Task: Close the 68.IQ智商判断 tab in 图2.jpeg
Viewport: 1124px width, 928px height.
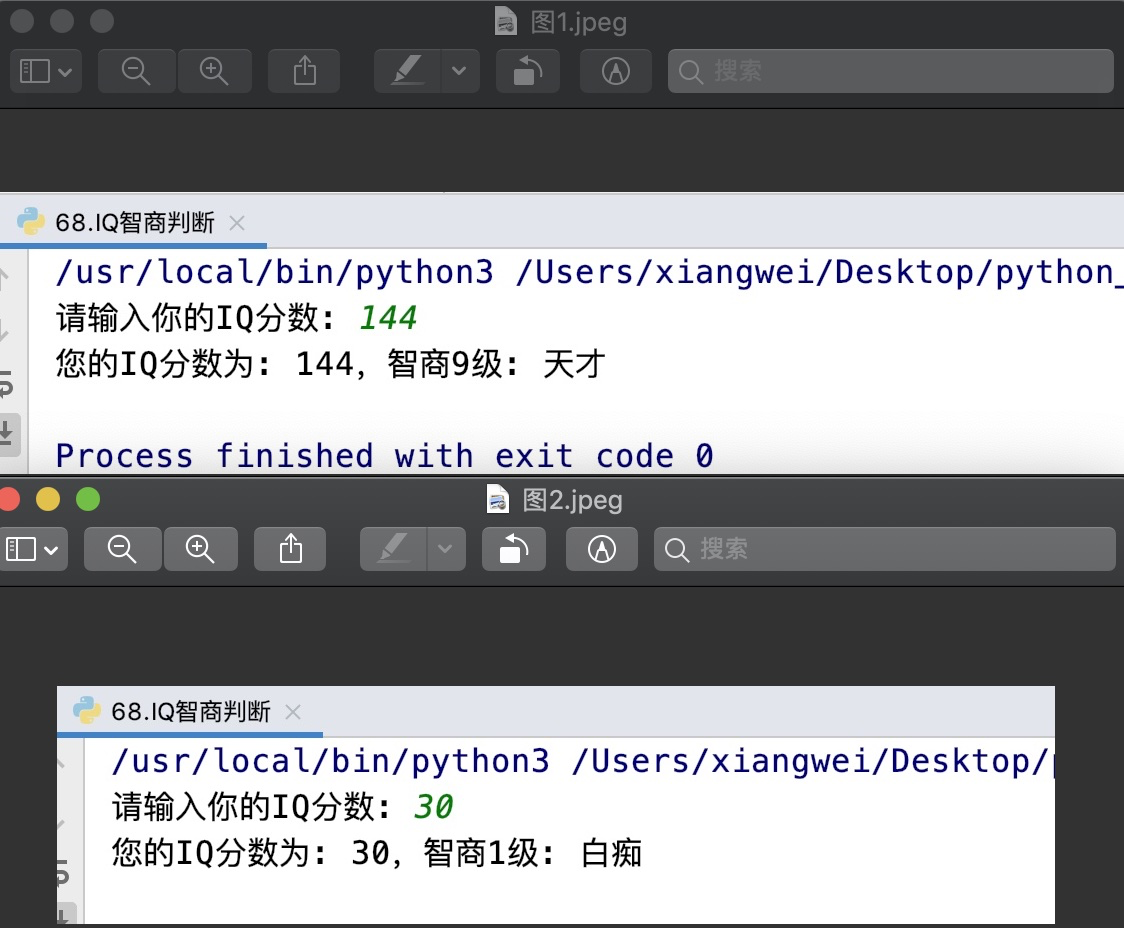Action: [293, 712]
